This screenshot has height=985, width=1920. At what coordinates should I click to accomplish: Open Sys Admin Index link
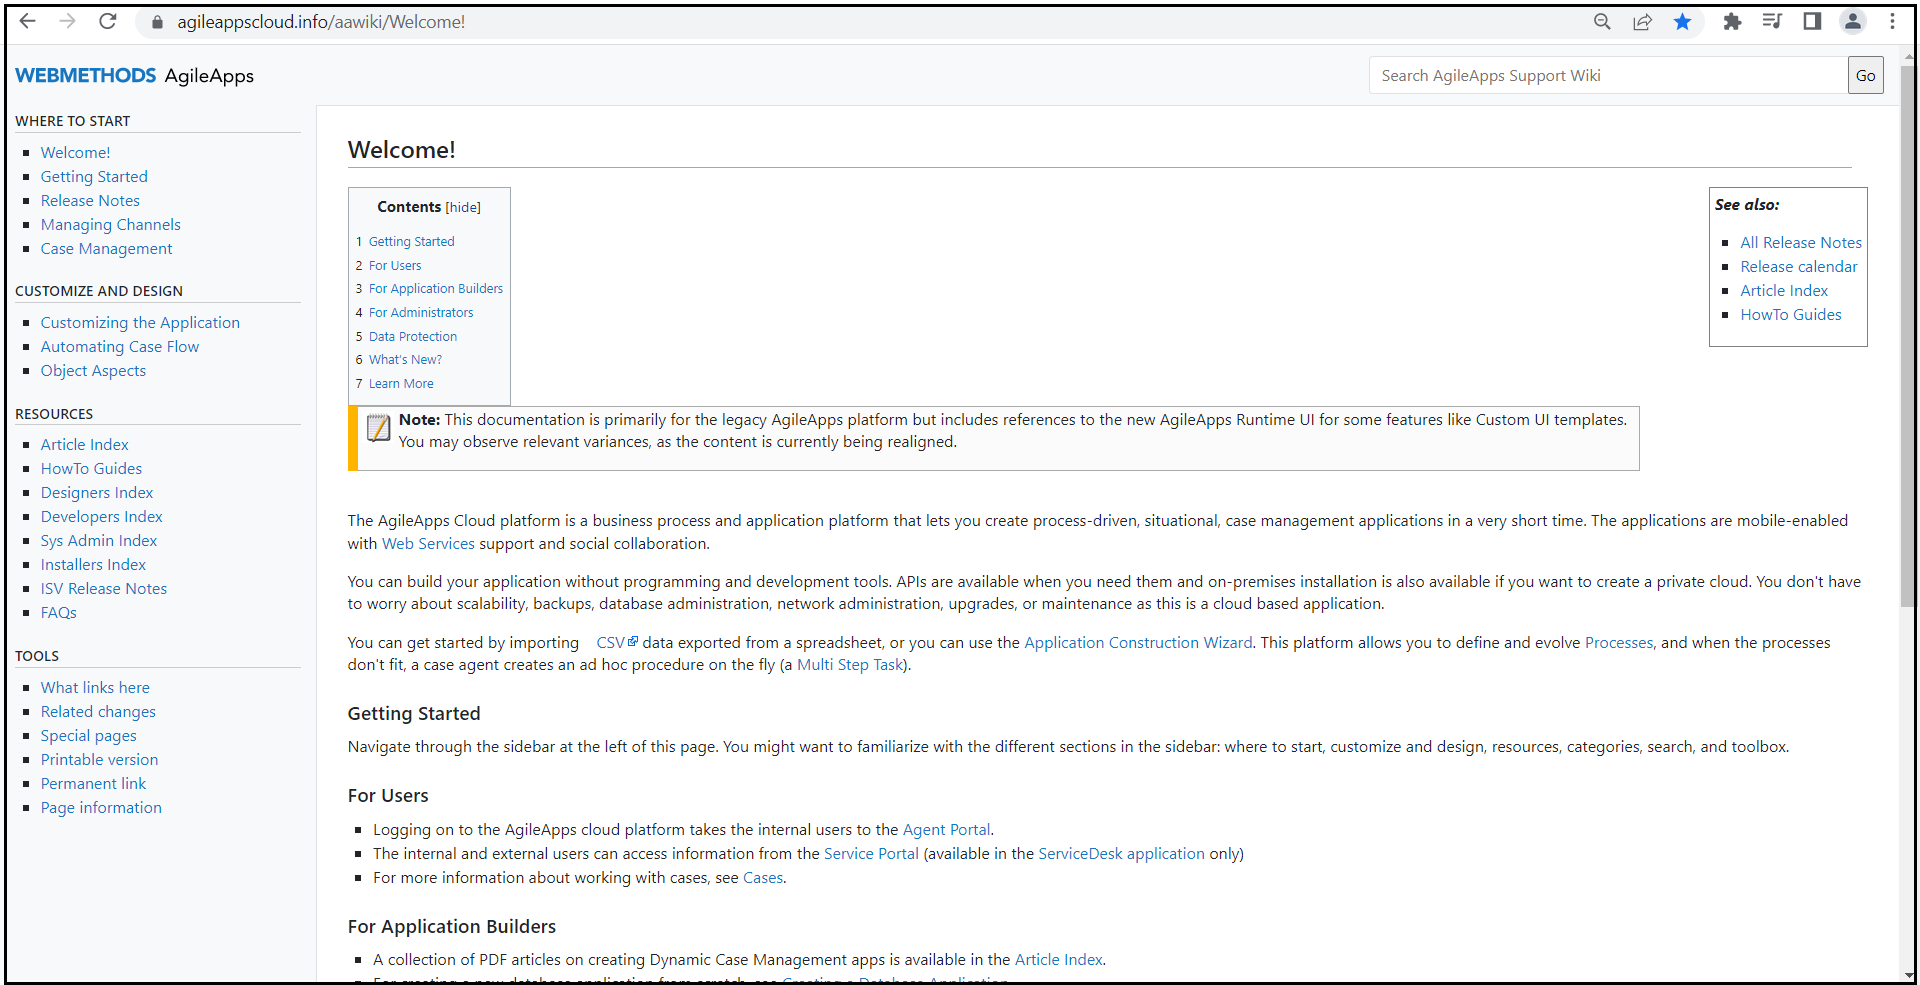[99, 541]
